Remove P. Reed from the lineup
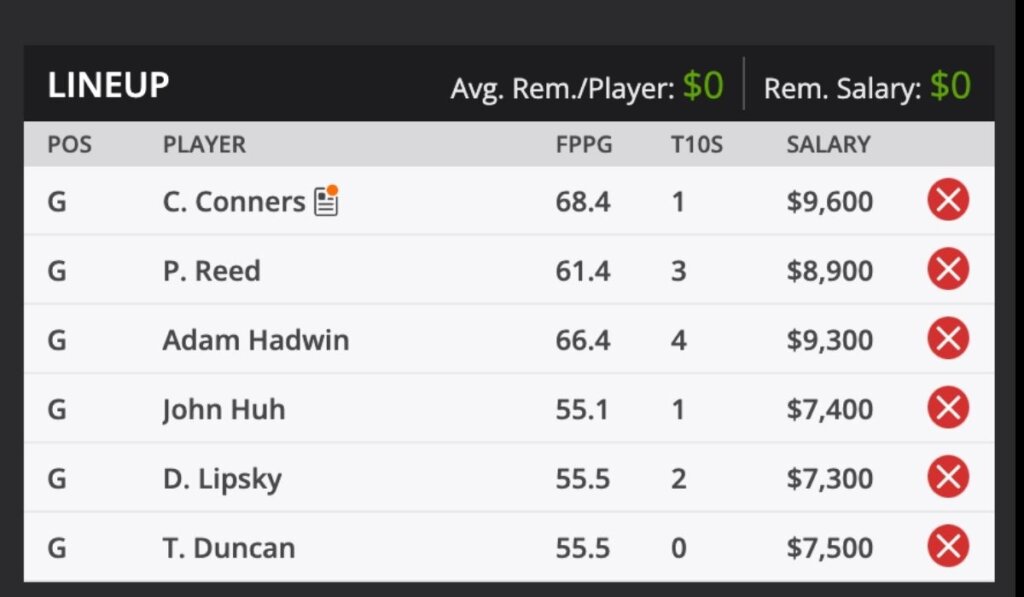This screenshot has height=597, width=1024. [x=947, y=270]
